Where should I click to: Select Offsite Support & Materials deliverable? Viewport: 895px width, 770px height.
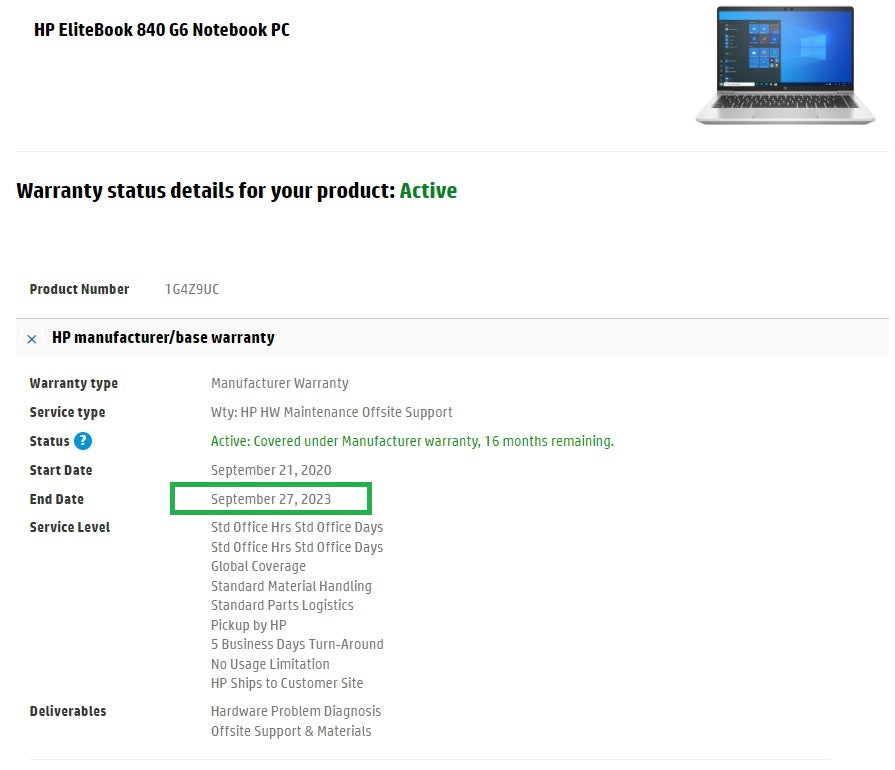(291, 731)
